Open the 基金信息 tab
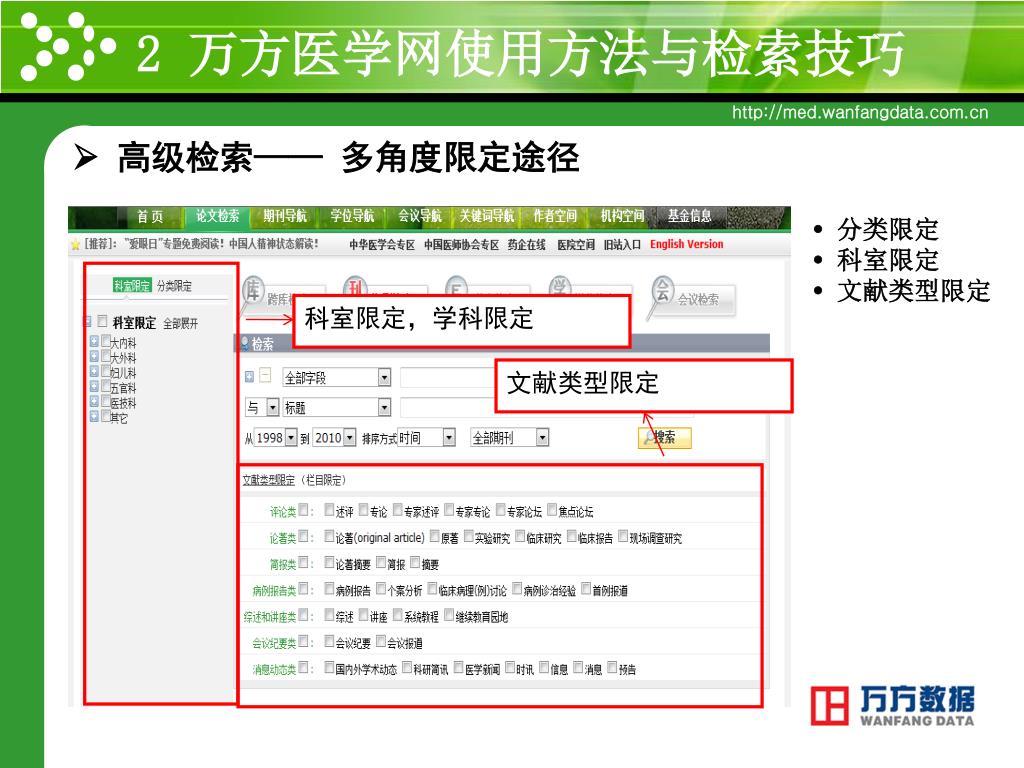 (x=690, y=216)
